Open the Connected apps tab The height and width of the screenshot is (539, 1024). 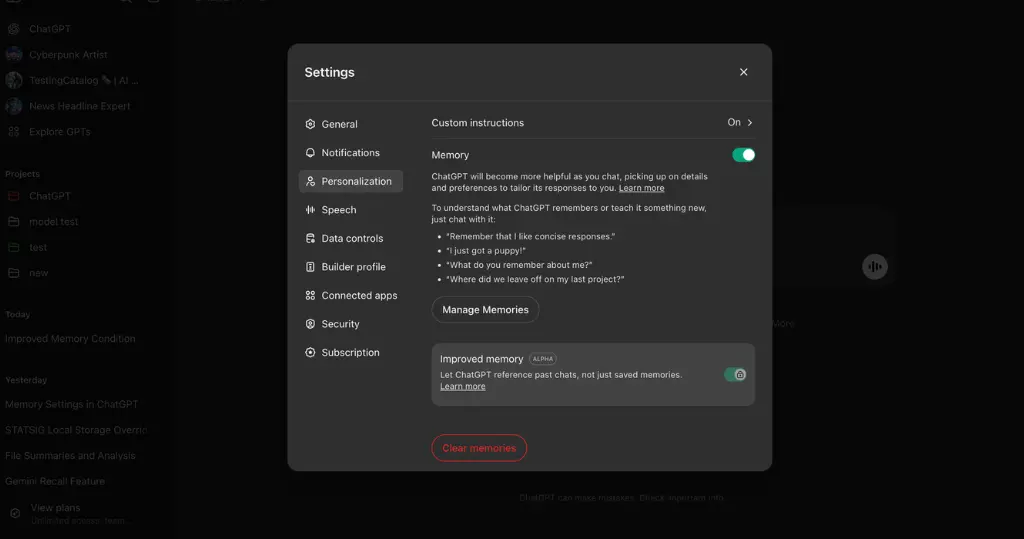pos(351,295)
